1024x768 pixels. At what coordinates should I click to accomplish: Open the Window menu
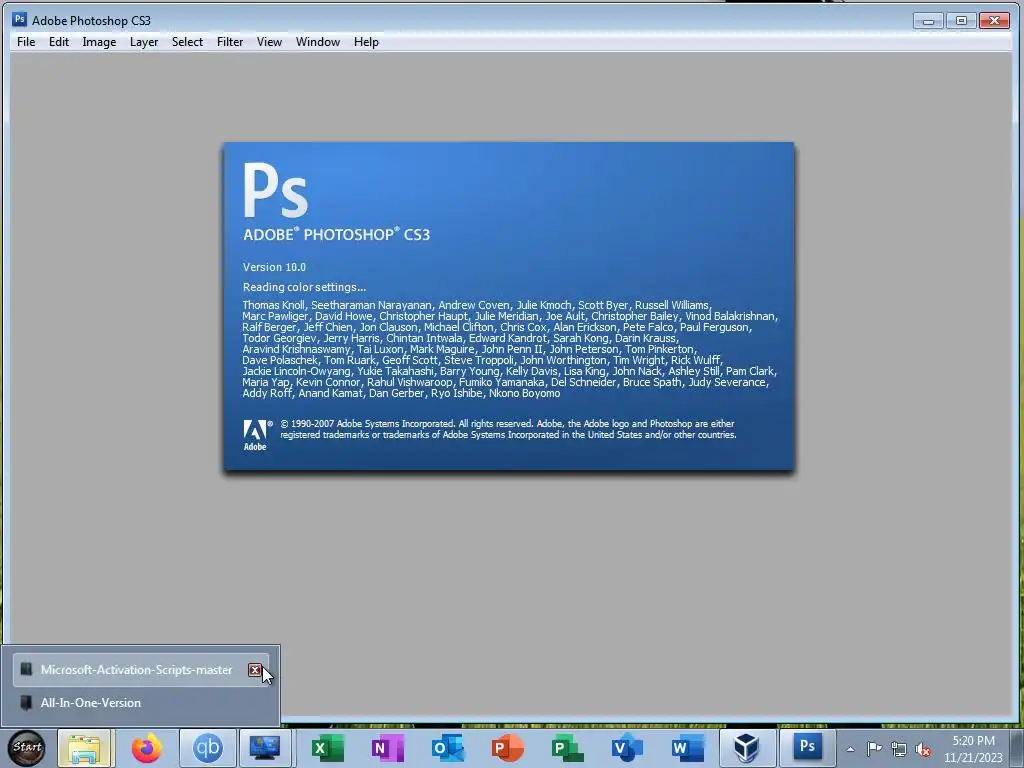tap(318, 42)
